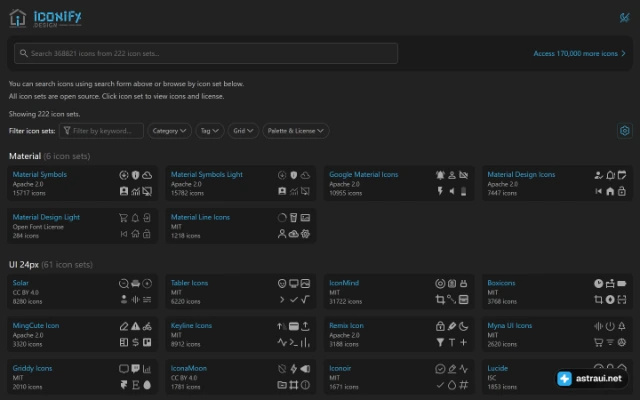Click the shopping cart in Myna UI Icons card
This screenshot has height=400, width=640.
pyautogui.click(x=598, y=342)
